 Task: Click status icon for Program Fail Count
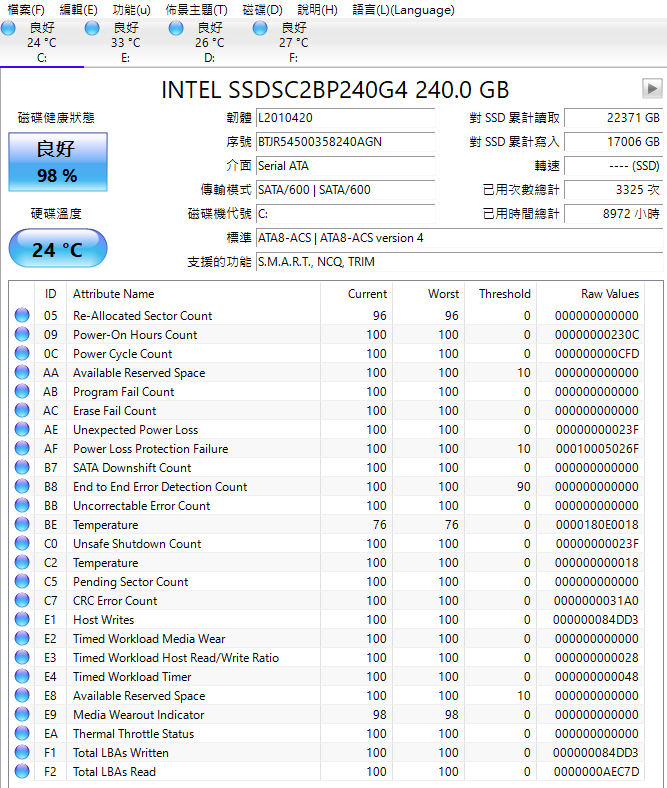[x=22, y=391]
